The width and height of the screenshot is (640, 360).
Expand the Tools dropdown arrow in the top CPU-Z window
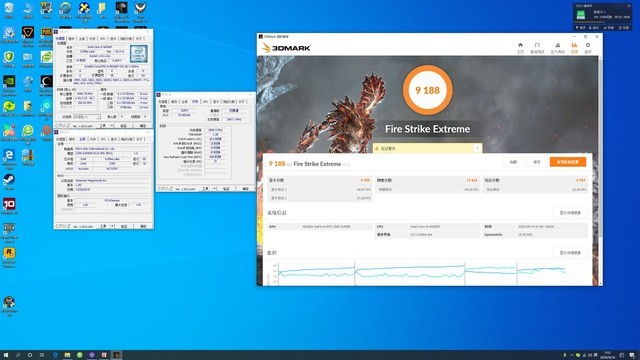point(112,126)
